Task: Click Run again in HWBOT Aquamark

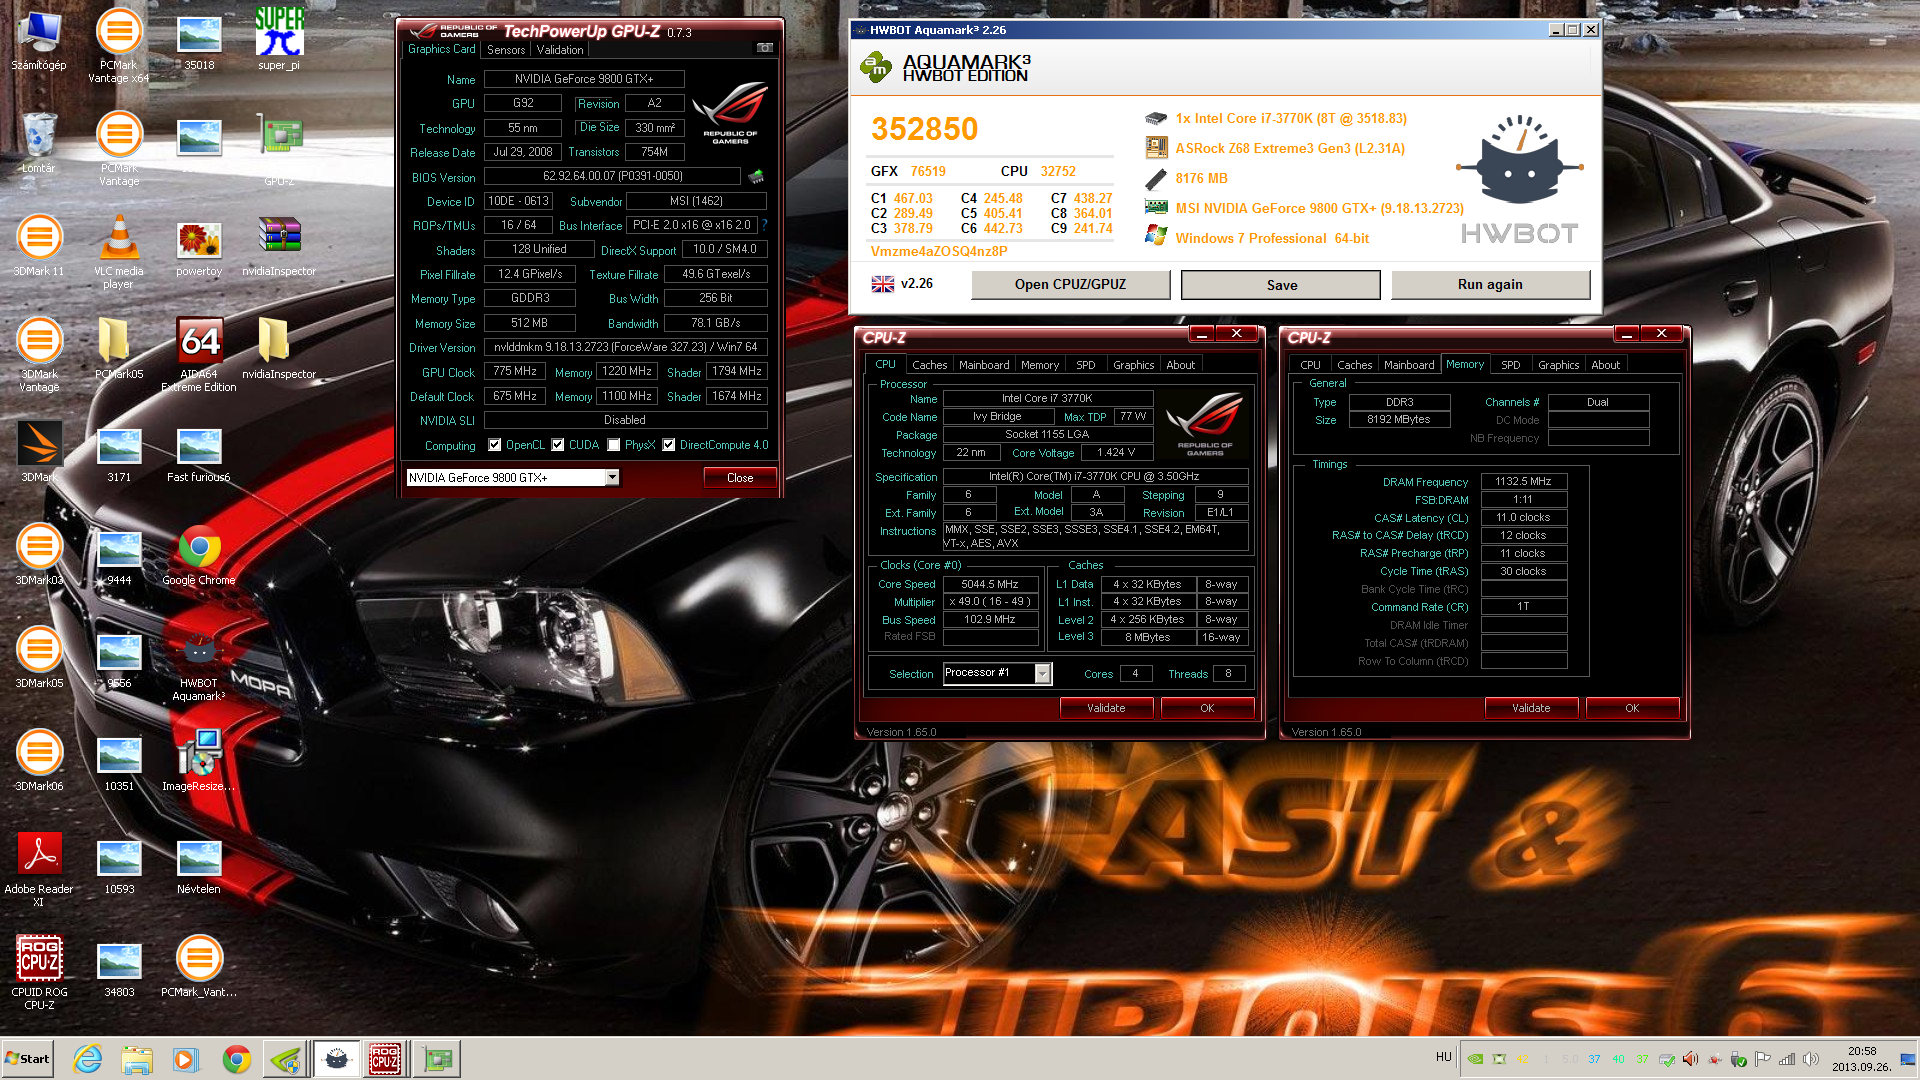Action: 1490,285
